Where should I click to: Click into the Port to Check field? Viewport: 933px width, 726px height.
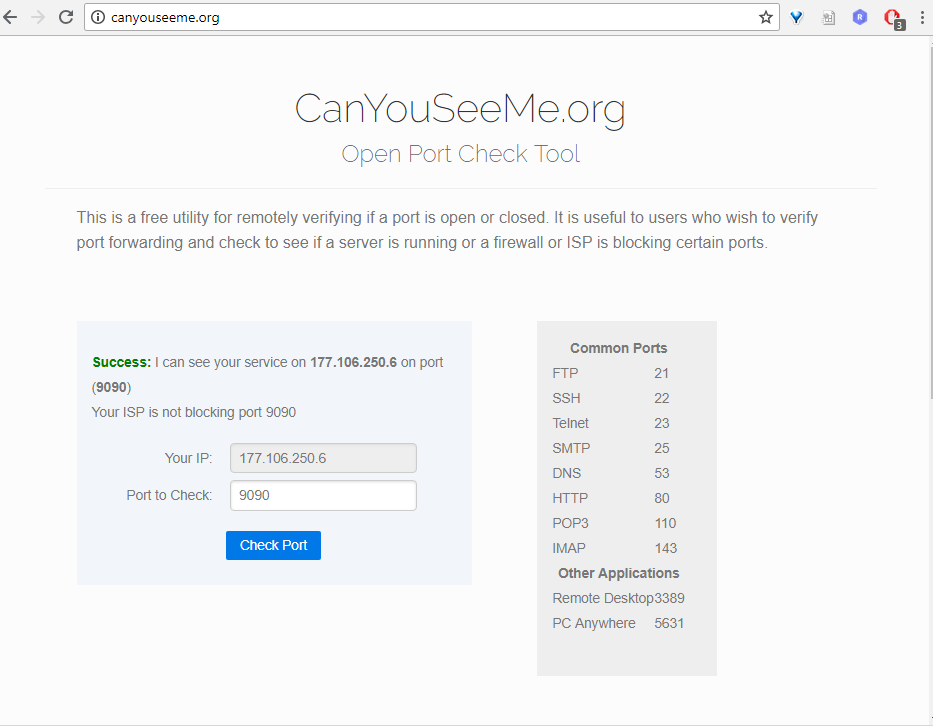[323, 495]
